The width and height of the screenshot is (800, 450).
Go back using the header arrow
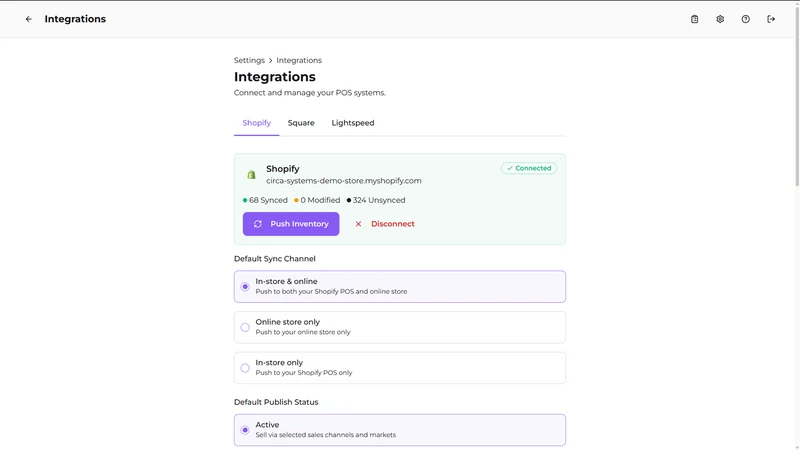click(29, 19)
